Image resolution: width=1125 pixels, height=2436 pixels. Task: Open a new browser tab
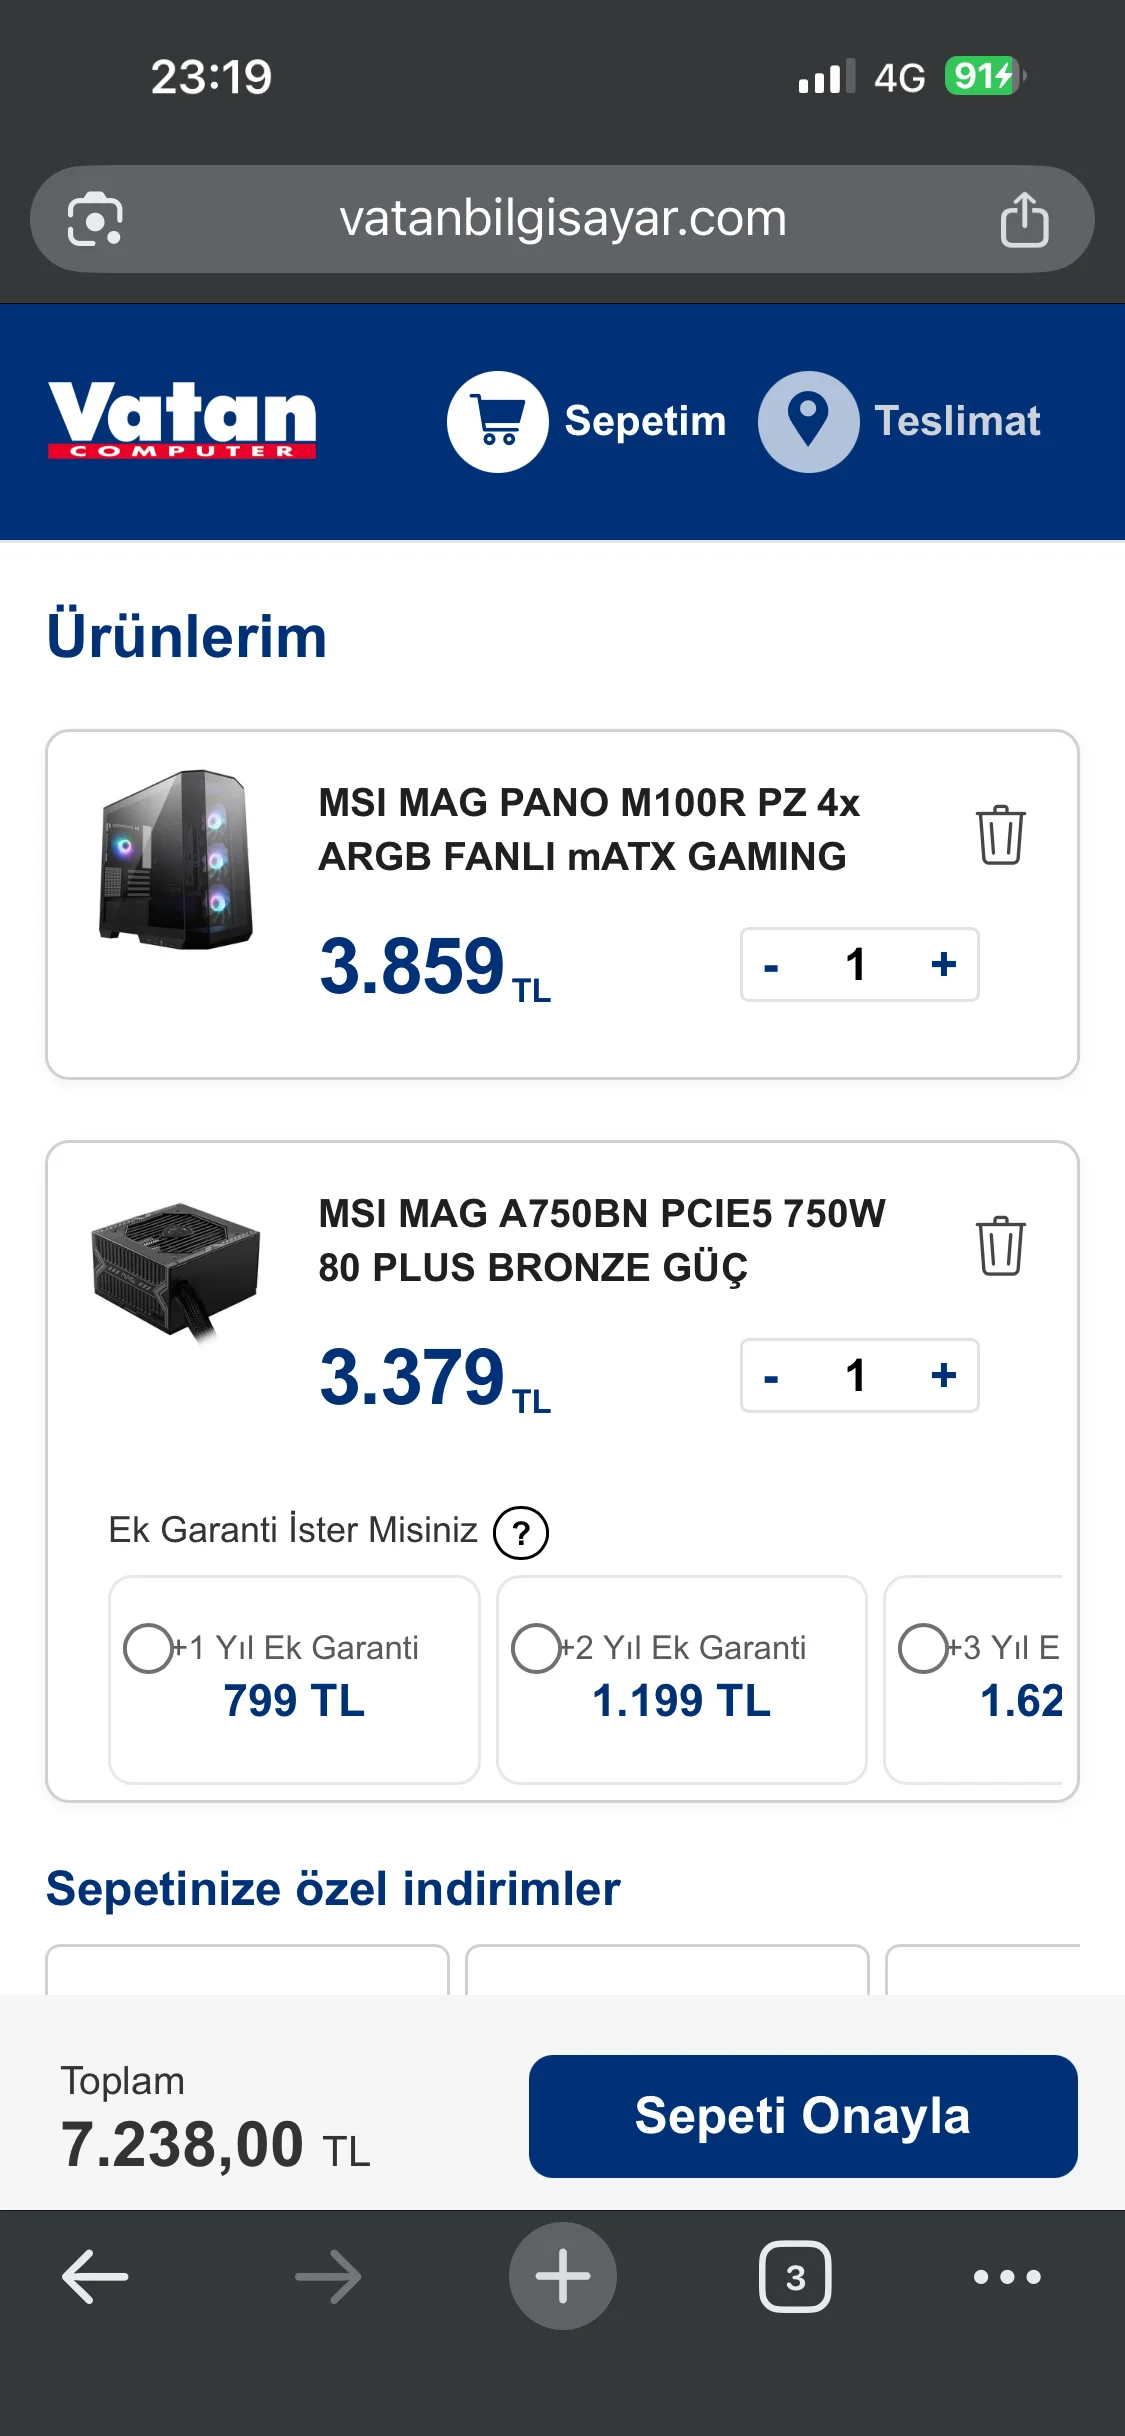pyautogui.click(x=562, y=2277)
